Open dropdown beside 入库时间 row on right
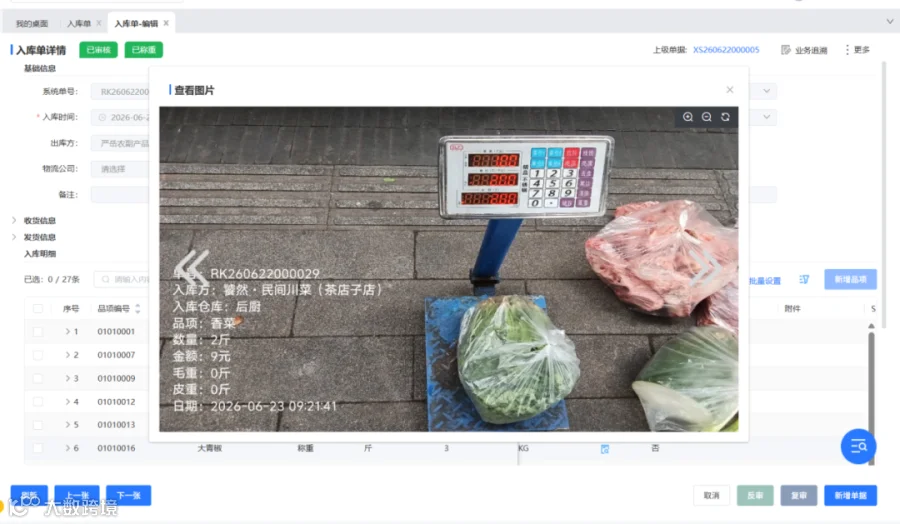The width and height of the screenshot is (900, 524). pyautogui.click(x=766, y=117)
